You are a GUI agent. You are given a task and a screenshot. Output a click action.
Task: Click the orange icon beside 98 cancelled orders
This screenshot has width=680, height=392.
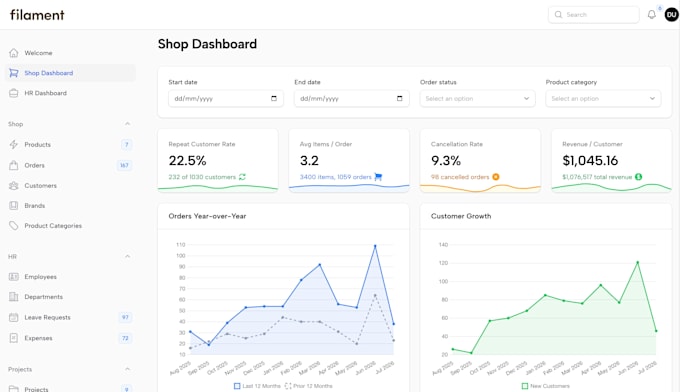pyautogui.click(x=496, y=177)
